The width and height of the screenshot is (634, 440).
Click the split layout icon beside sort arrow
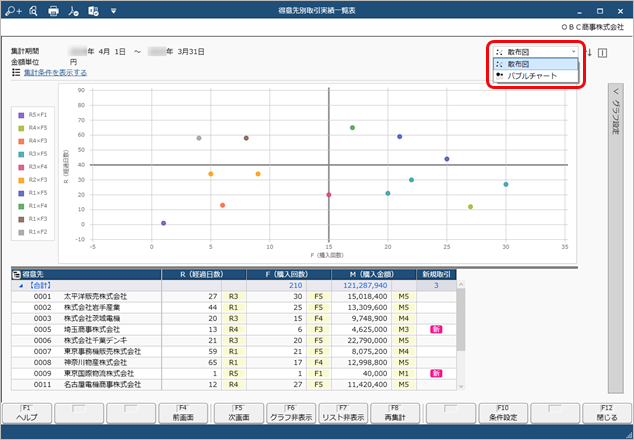pos(602,53)
